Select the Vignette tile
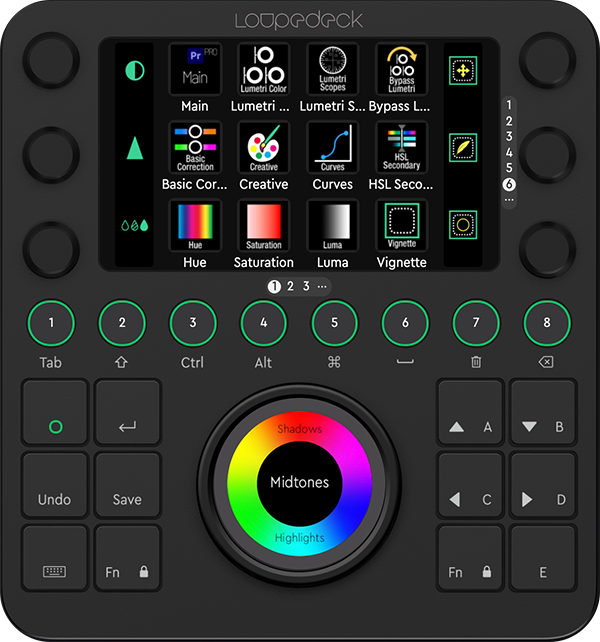Screen dimensions: 600x642 pos(402,226)
